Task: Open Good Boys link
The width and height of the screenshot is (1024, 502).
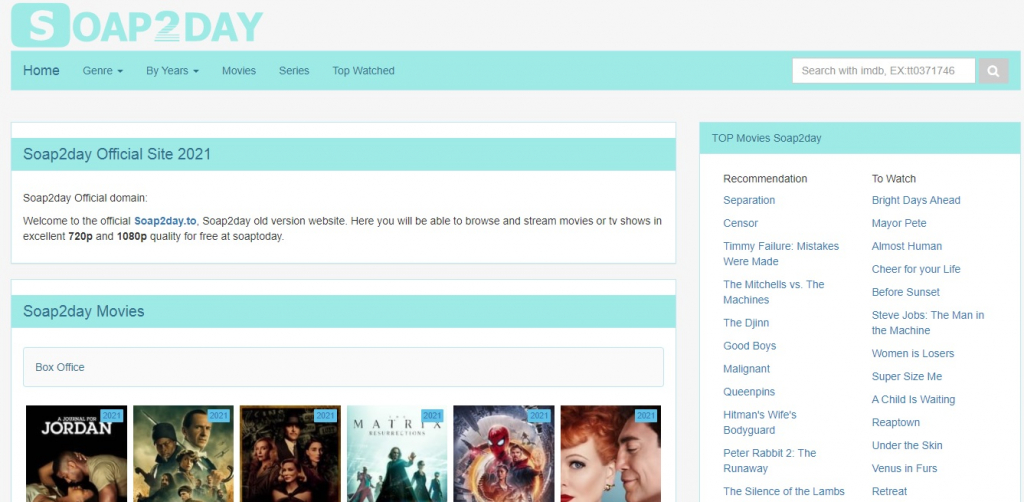Action: click(x=750, y=345)
